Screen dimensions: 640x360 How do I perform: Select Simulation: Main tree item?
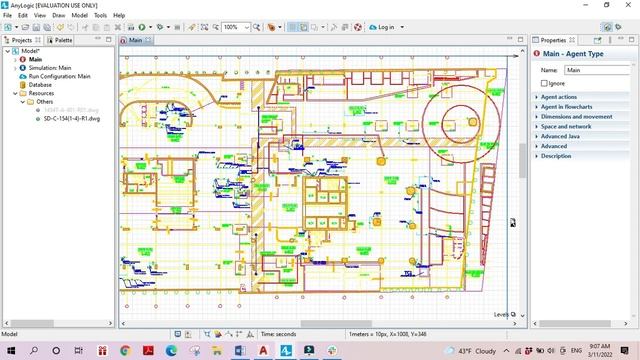50,68
